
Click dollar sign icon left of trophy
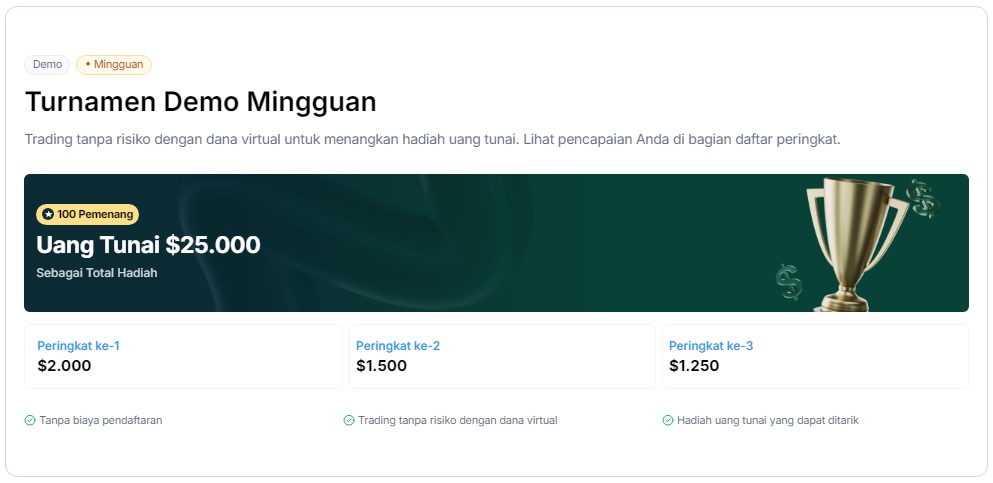(790, 281)
